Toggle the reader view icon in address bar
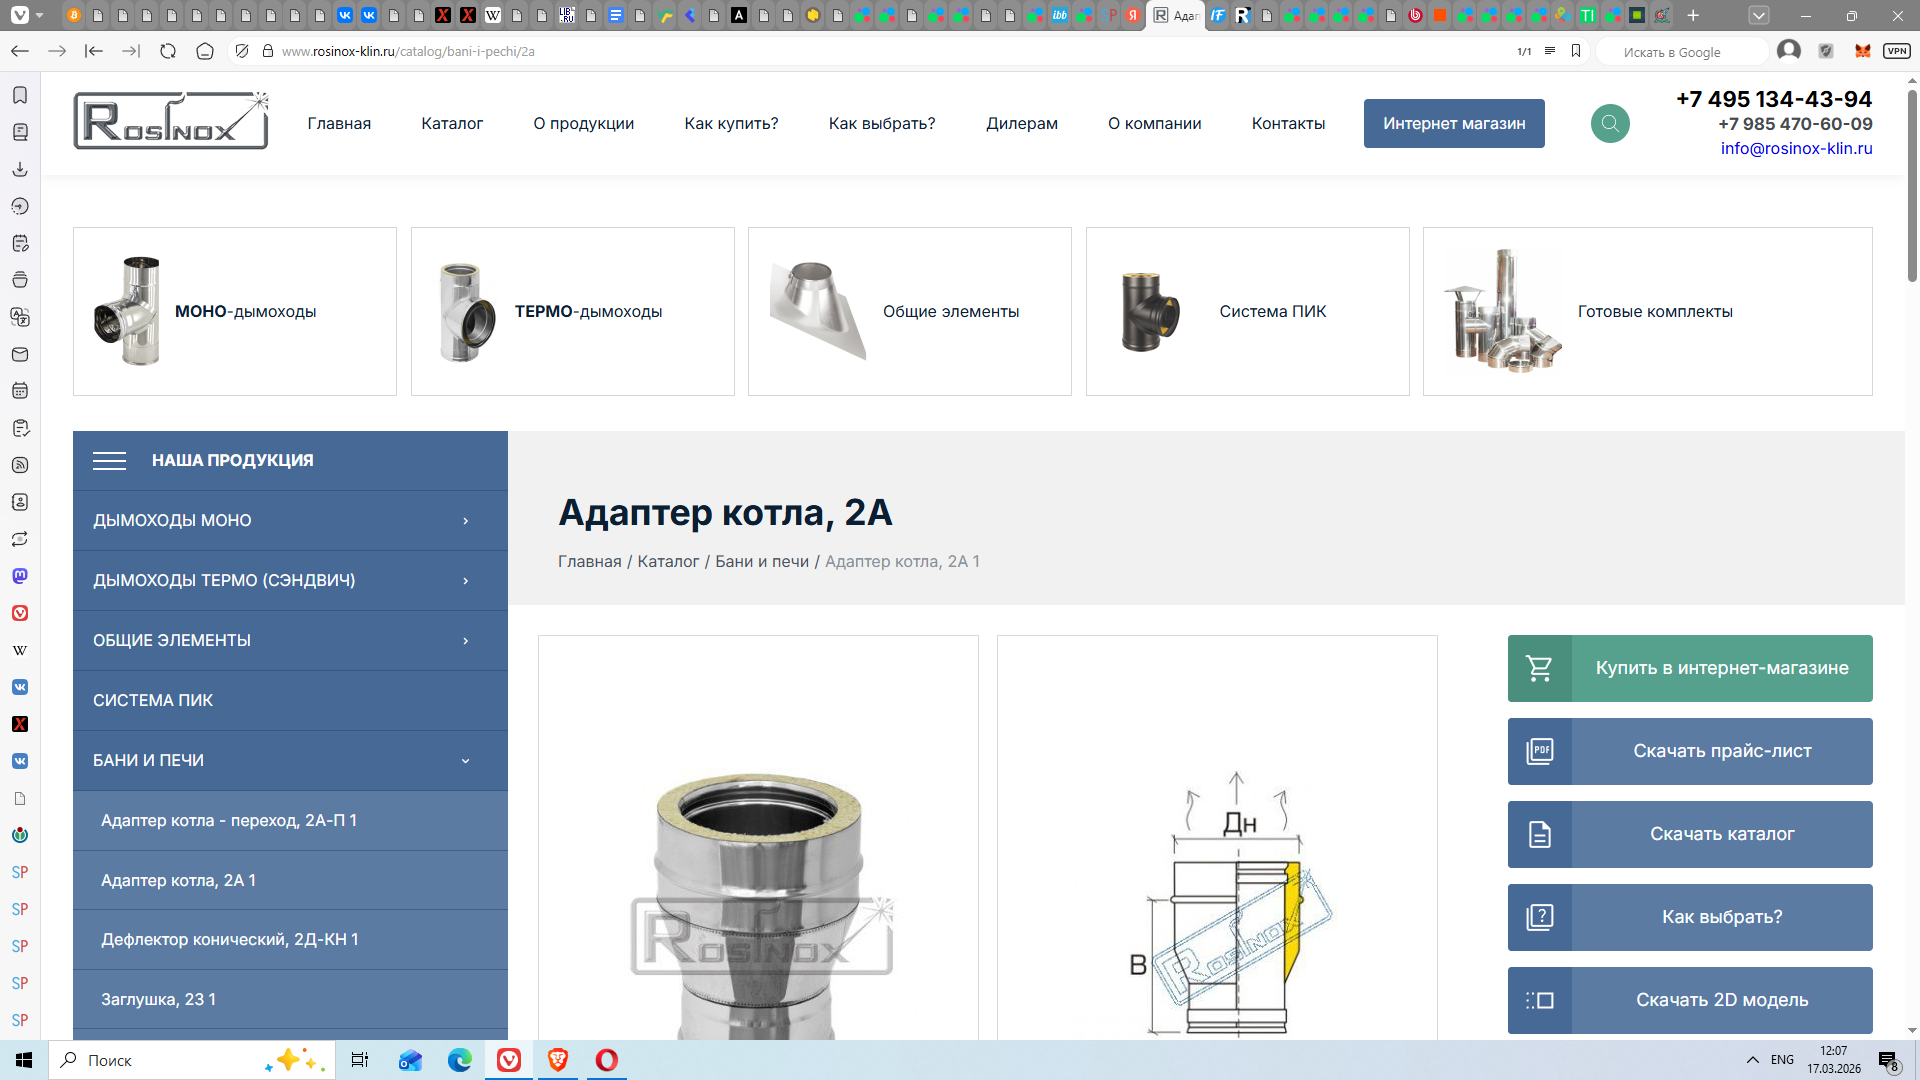This screenshot has width=1920, height=1080. coord(1549,51)
